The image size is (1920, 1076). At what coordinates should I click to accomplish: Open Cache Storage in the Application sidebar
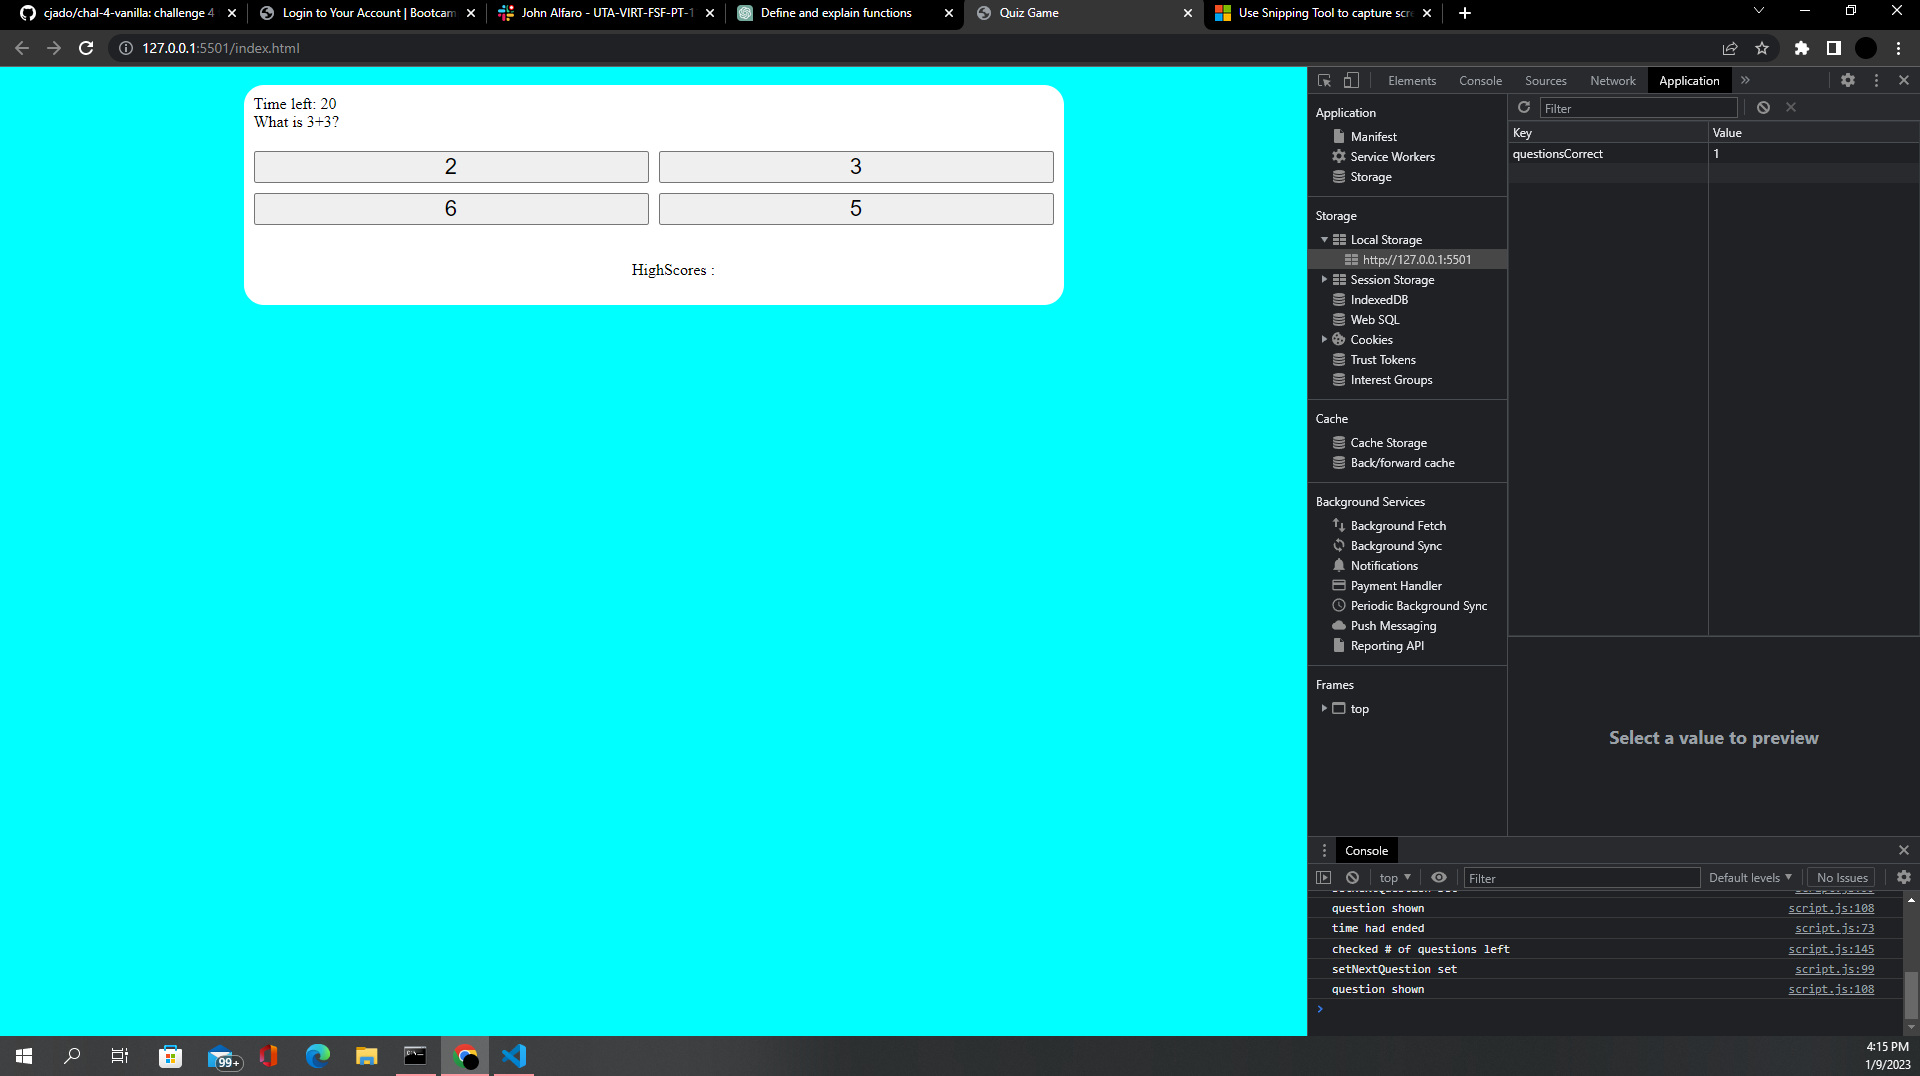[x=1388, y=442]
